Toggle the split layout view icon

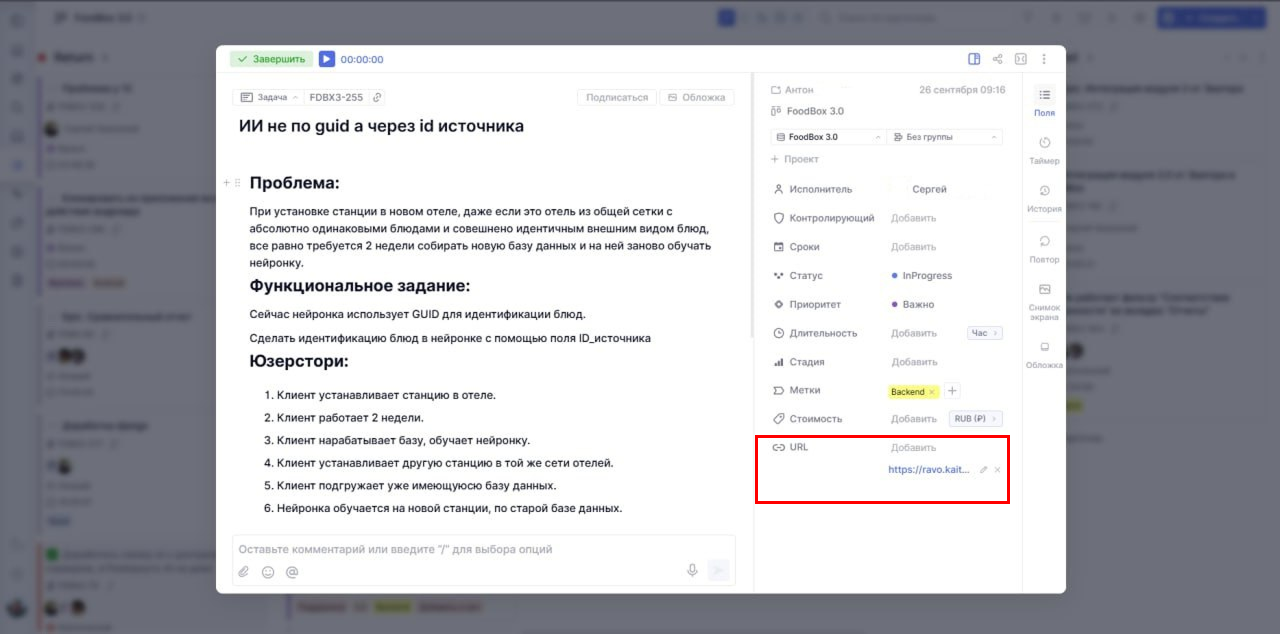click(x=974, y=59)
